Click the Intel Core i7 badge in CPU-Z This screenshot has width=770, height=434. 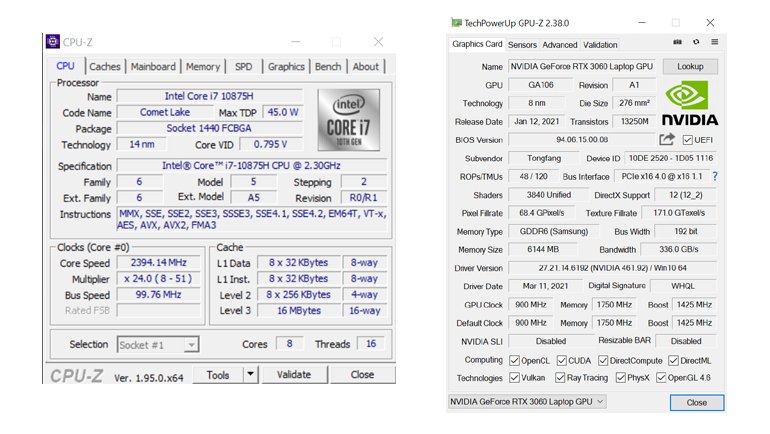(349, 120)
